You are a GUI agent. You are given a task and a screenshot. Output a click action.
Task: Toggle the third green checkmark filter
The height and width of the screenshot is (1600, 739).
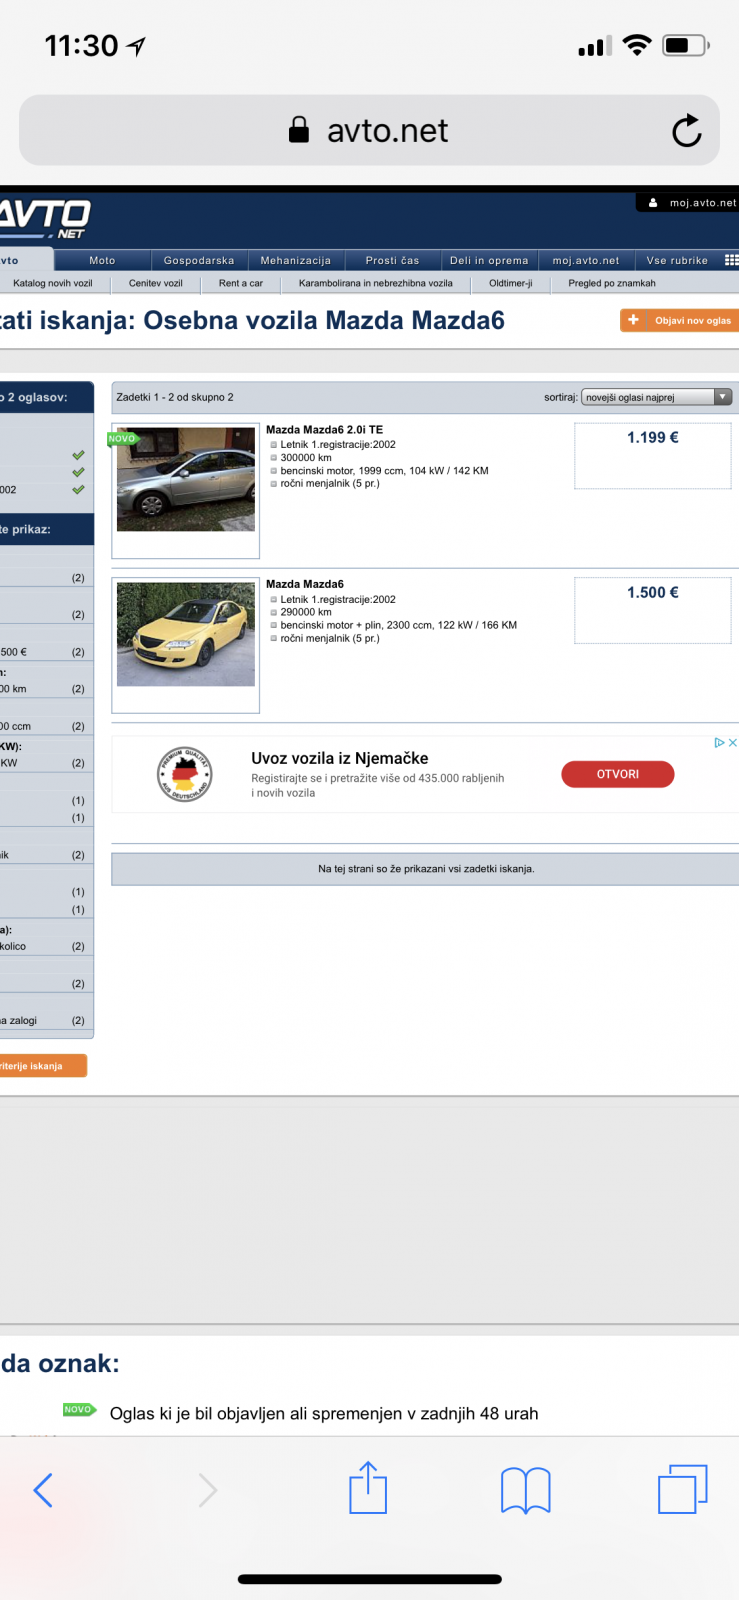pyautogui.click(x=78, y=490)
